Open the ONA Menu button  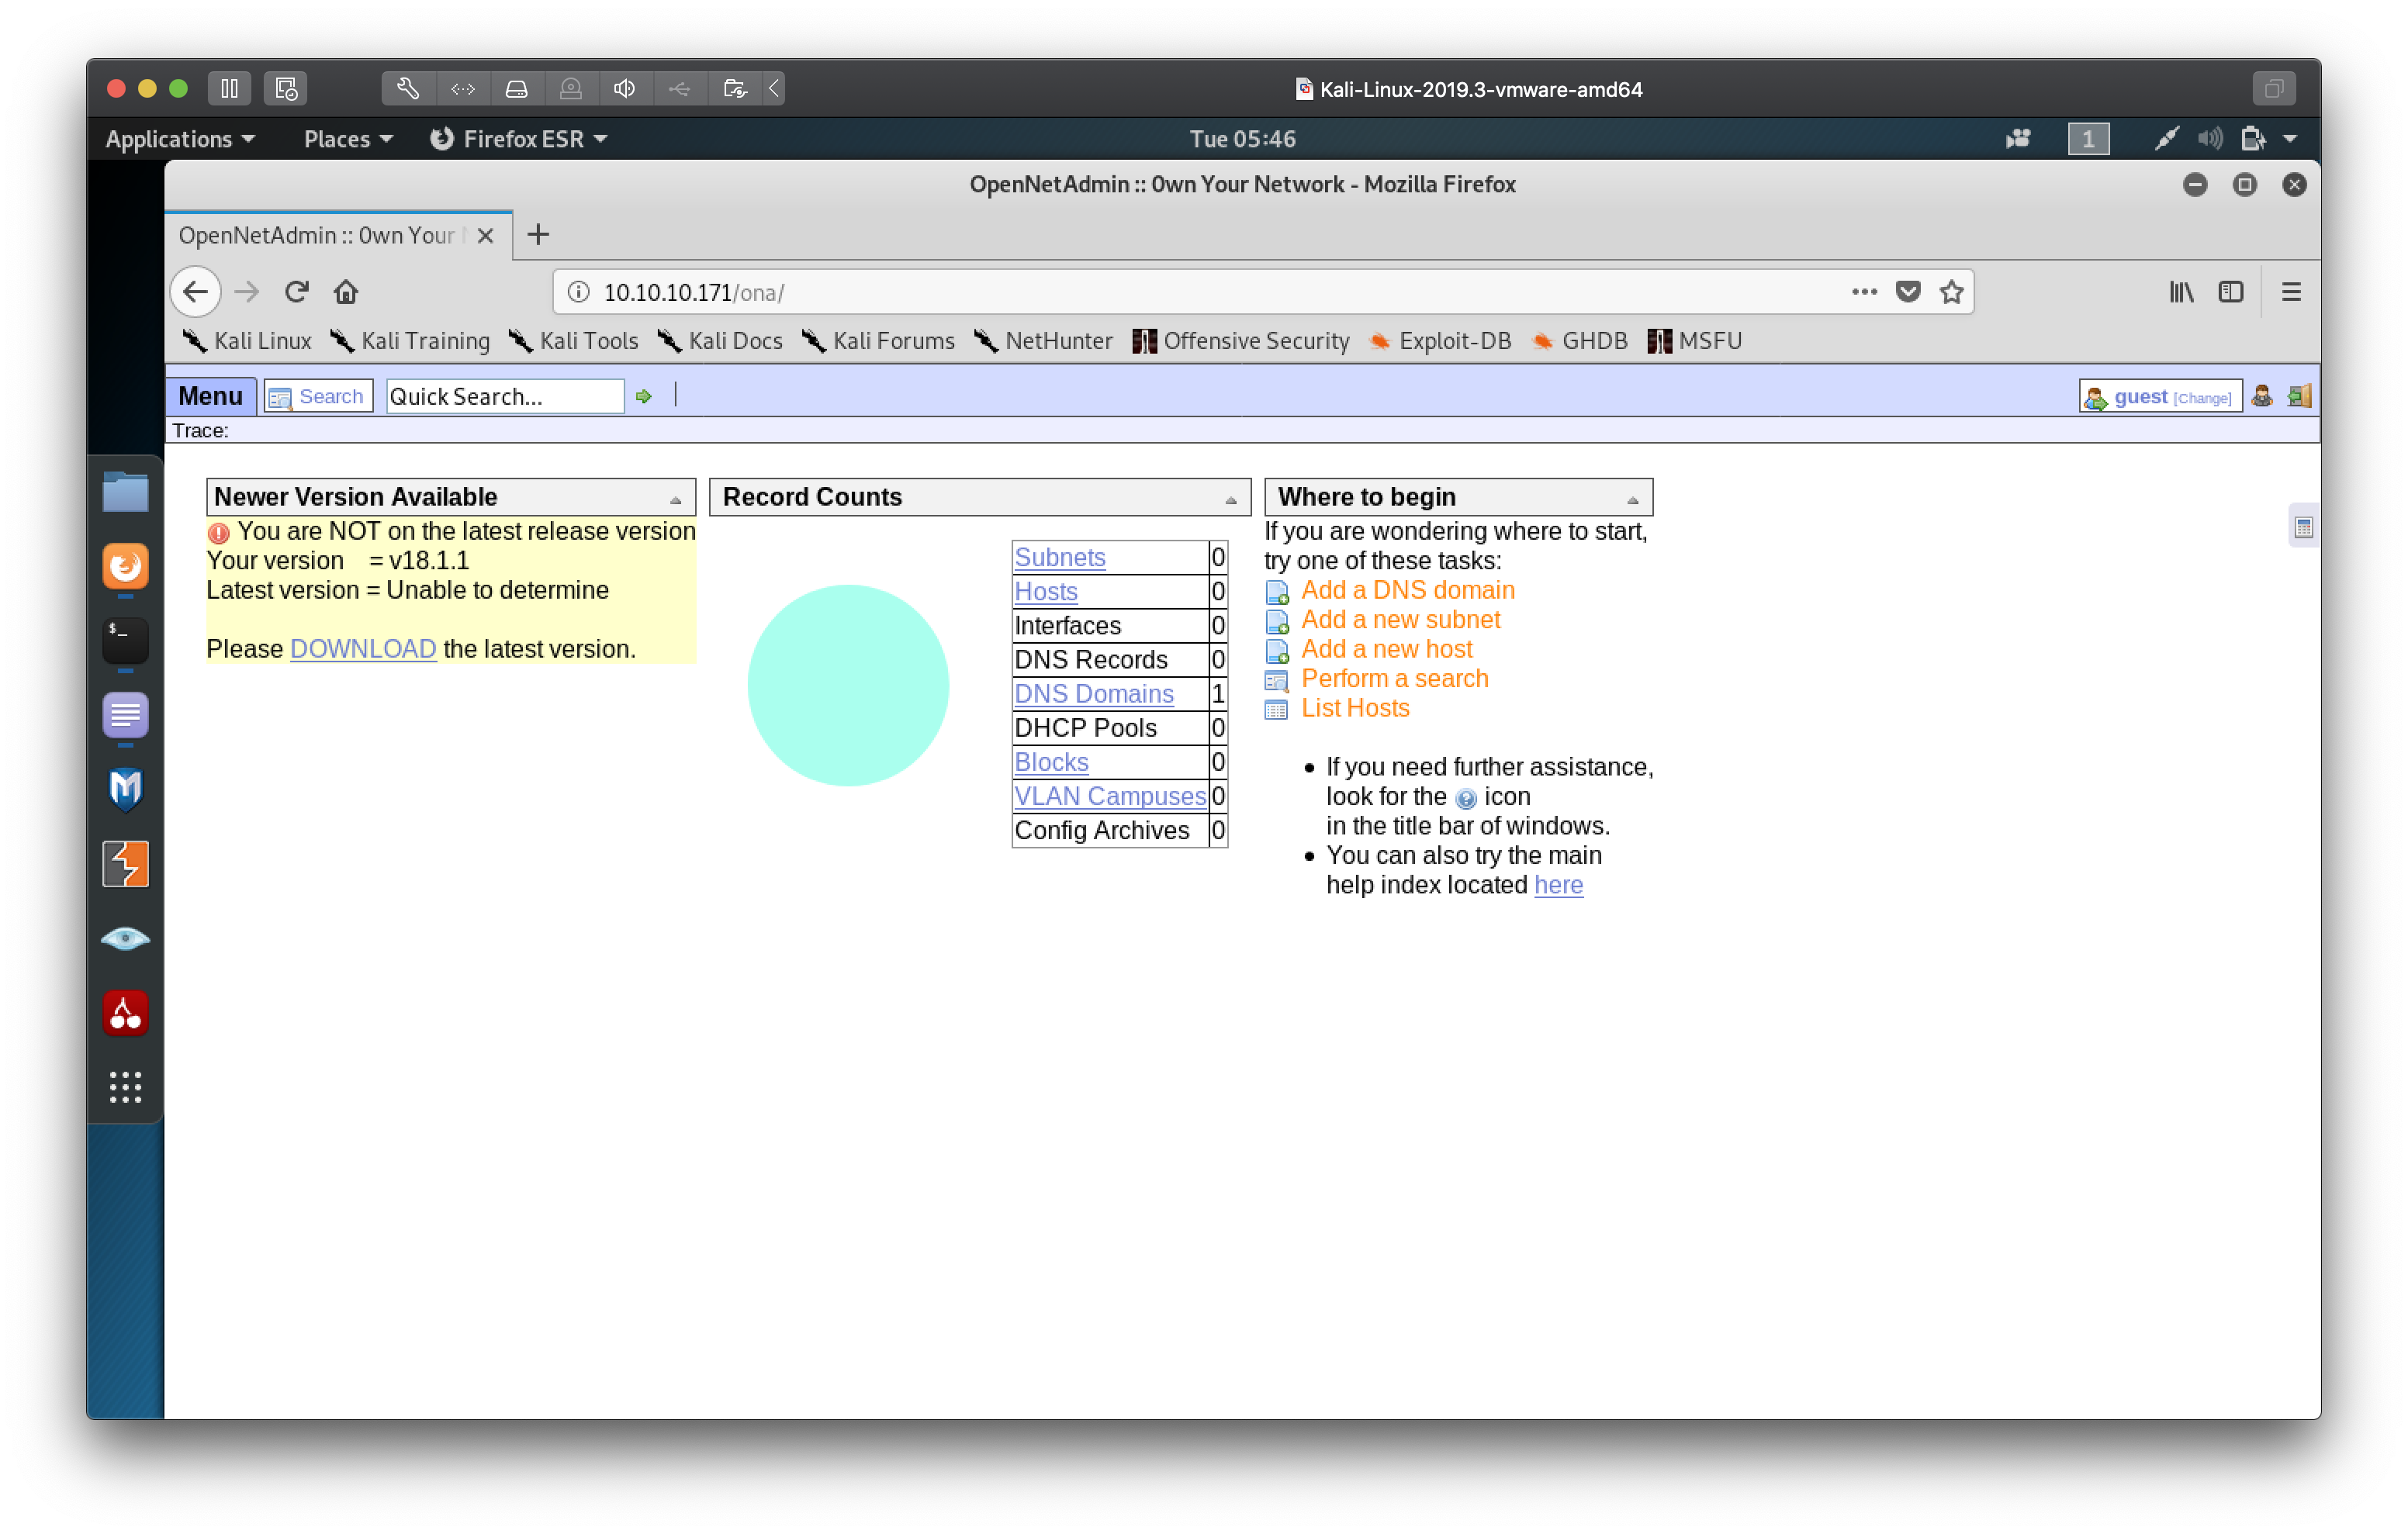[210, 396]
